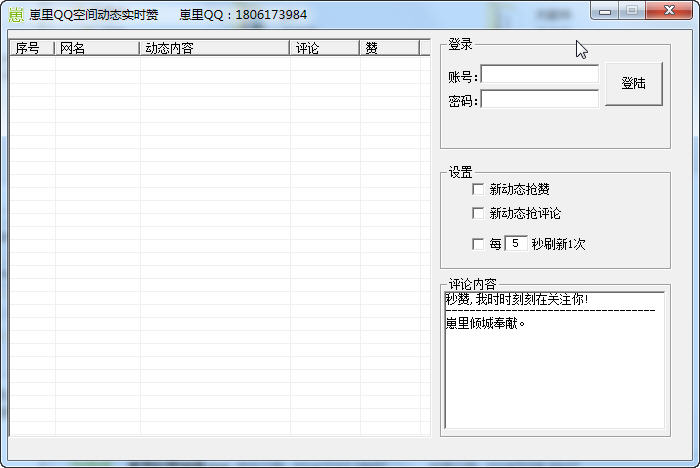Click the refresh seconds field showing 5
Screen dimensions: 700x468
516,243
